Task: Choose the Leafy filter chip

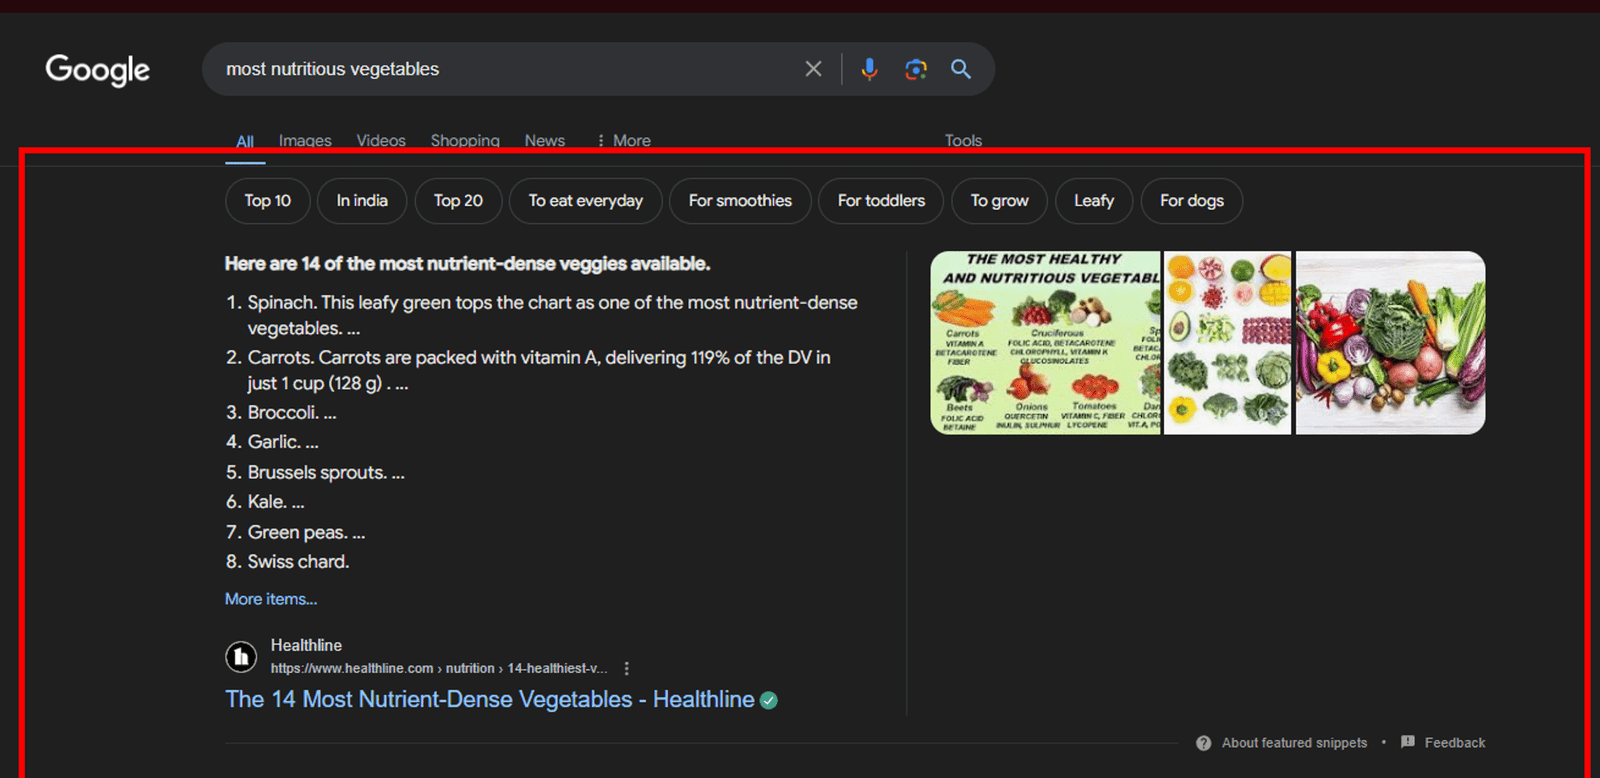Action: 1094,201
